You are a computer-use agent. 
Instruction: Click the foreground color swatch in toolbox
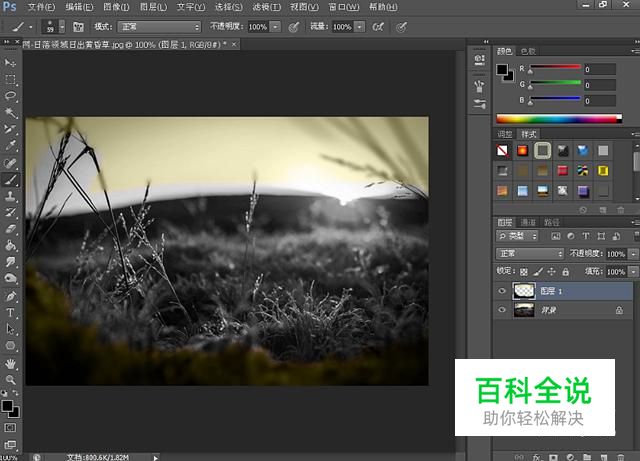(x=7, y=406)
